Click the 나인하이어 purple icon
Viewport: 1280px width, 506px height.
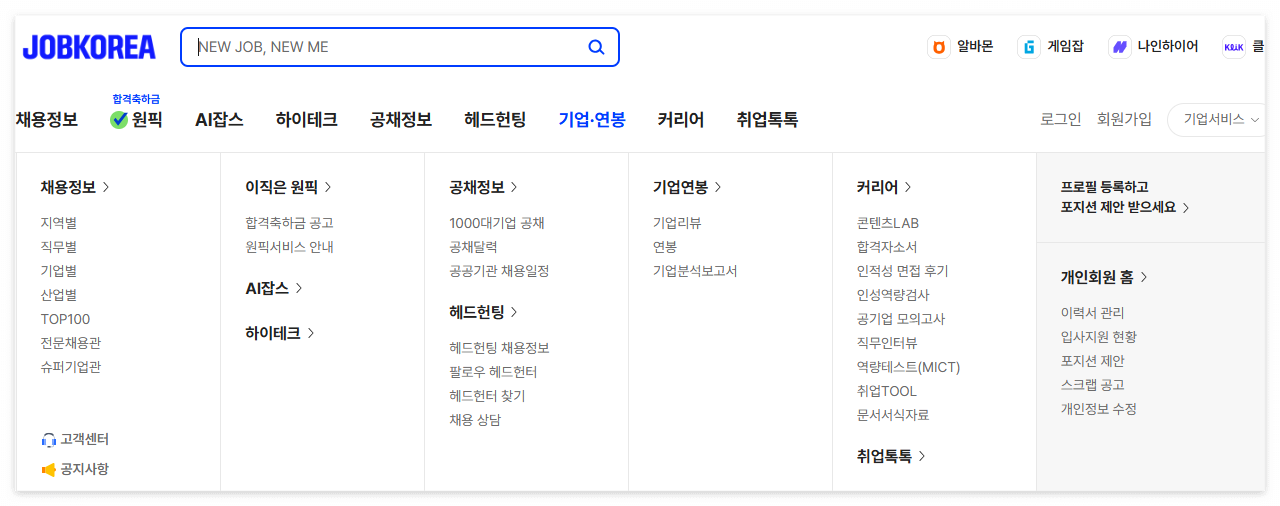click(x=1120, y=47)
